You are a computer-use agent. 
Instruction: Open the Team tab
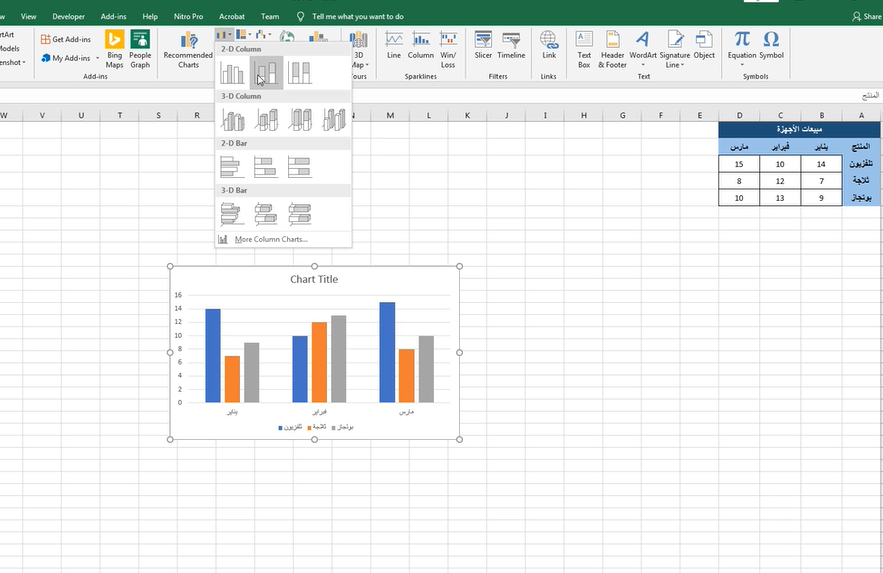[270, 16]
